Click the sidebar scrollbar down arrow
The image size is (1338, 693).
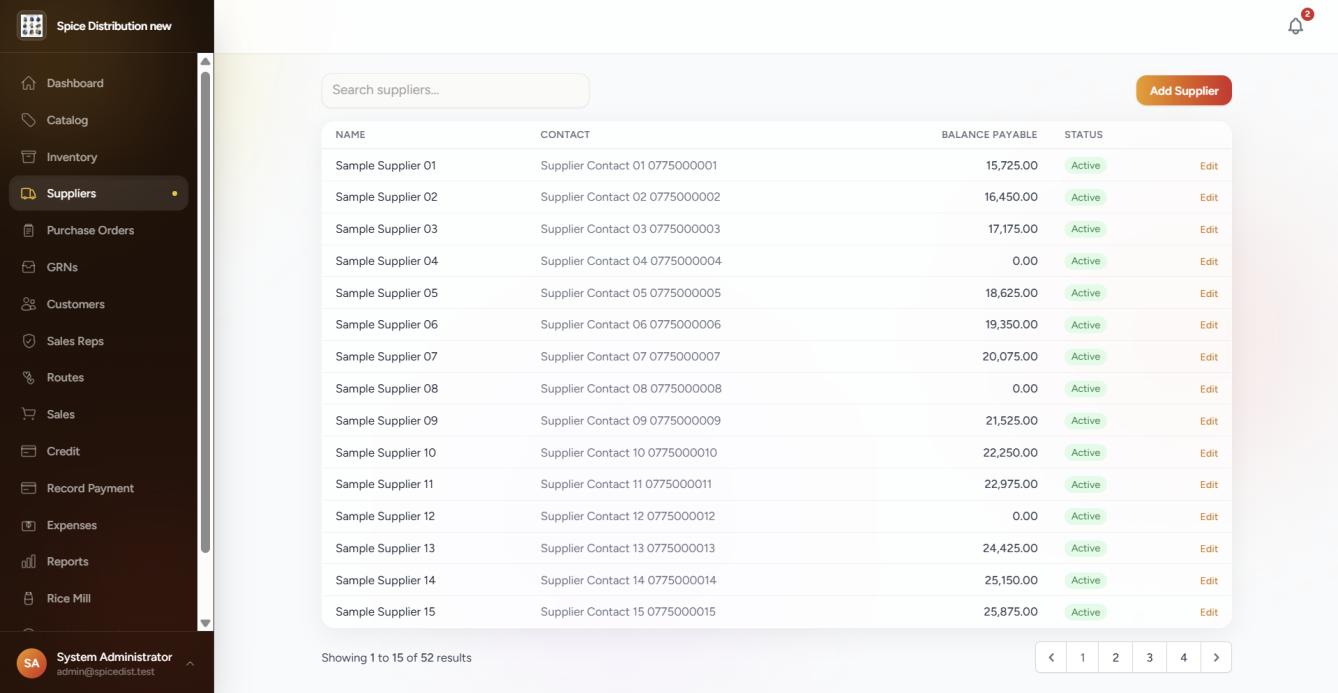point(206,623)
